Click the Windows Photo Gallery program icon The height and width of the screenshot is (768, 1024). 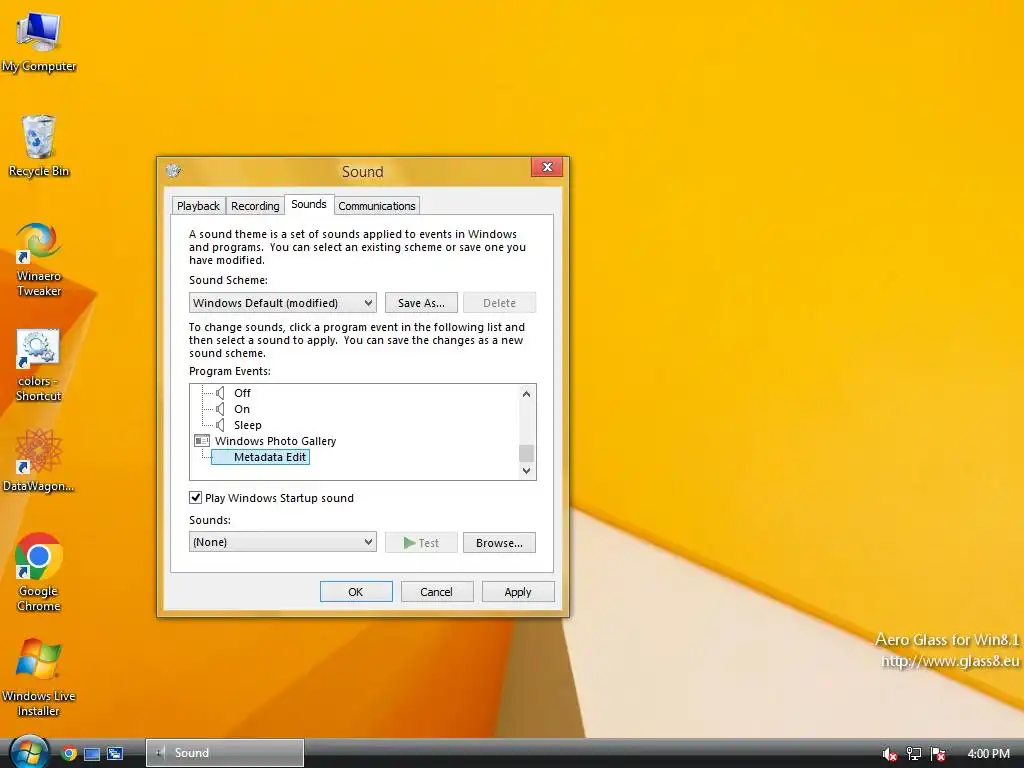coord(202,441)
